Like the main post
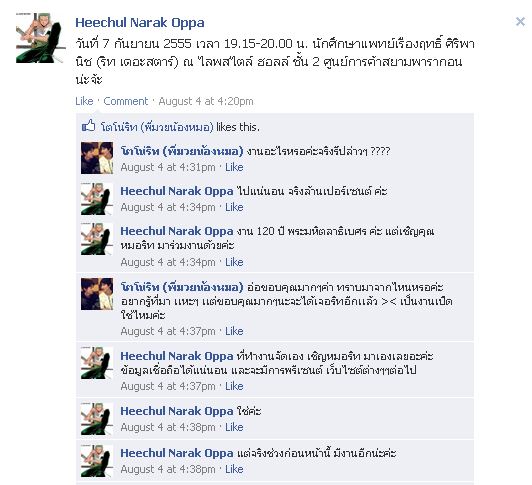Image resolution: width=532 pixels, height=485 pixels. (84, 101)
